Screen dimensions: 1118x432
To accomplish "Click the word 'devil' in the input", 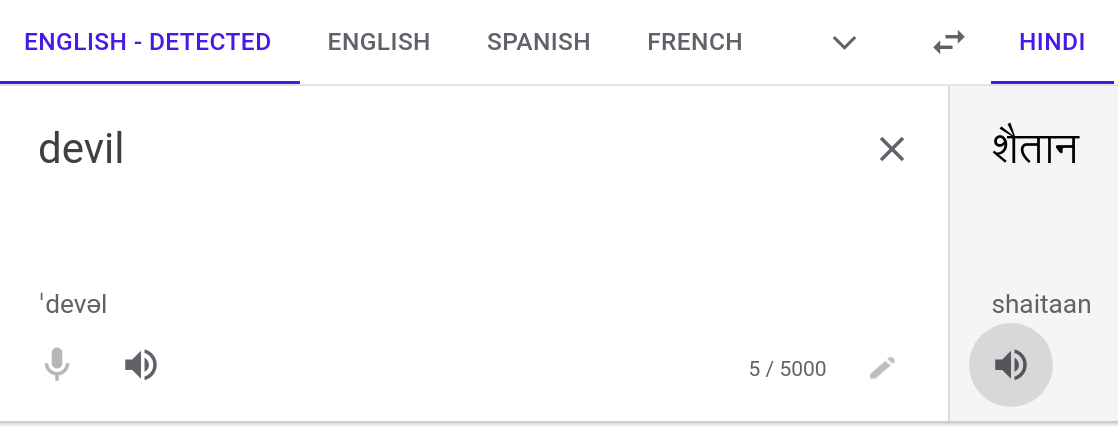I will [x=81, y=150].
